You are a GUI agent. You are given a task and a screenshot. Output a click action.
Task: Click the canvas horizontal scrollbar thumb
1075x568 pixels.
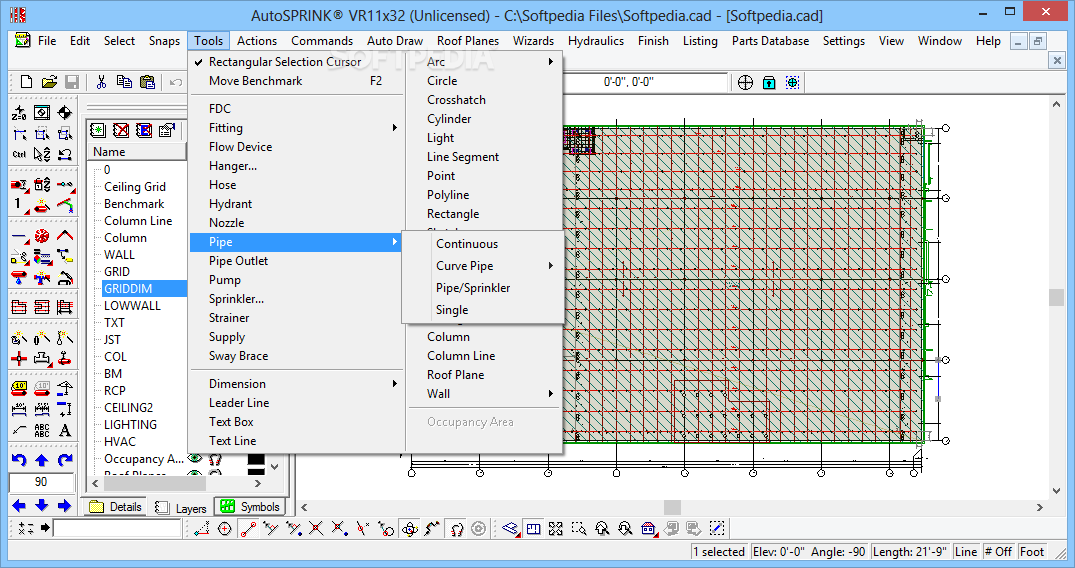[673, 508]
